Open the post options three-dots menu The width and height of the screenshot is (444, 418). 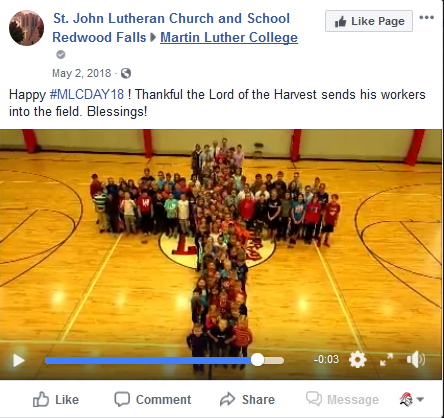click(x=427, y=17)
